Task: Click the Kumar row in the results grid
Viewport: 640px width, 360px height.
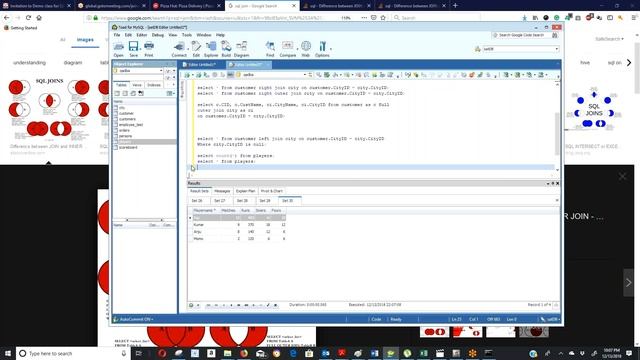Action: pos(239,224)
